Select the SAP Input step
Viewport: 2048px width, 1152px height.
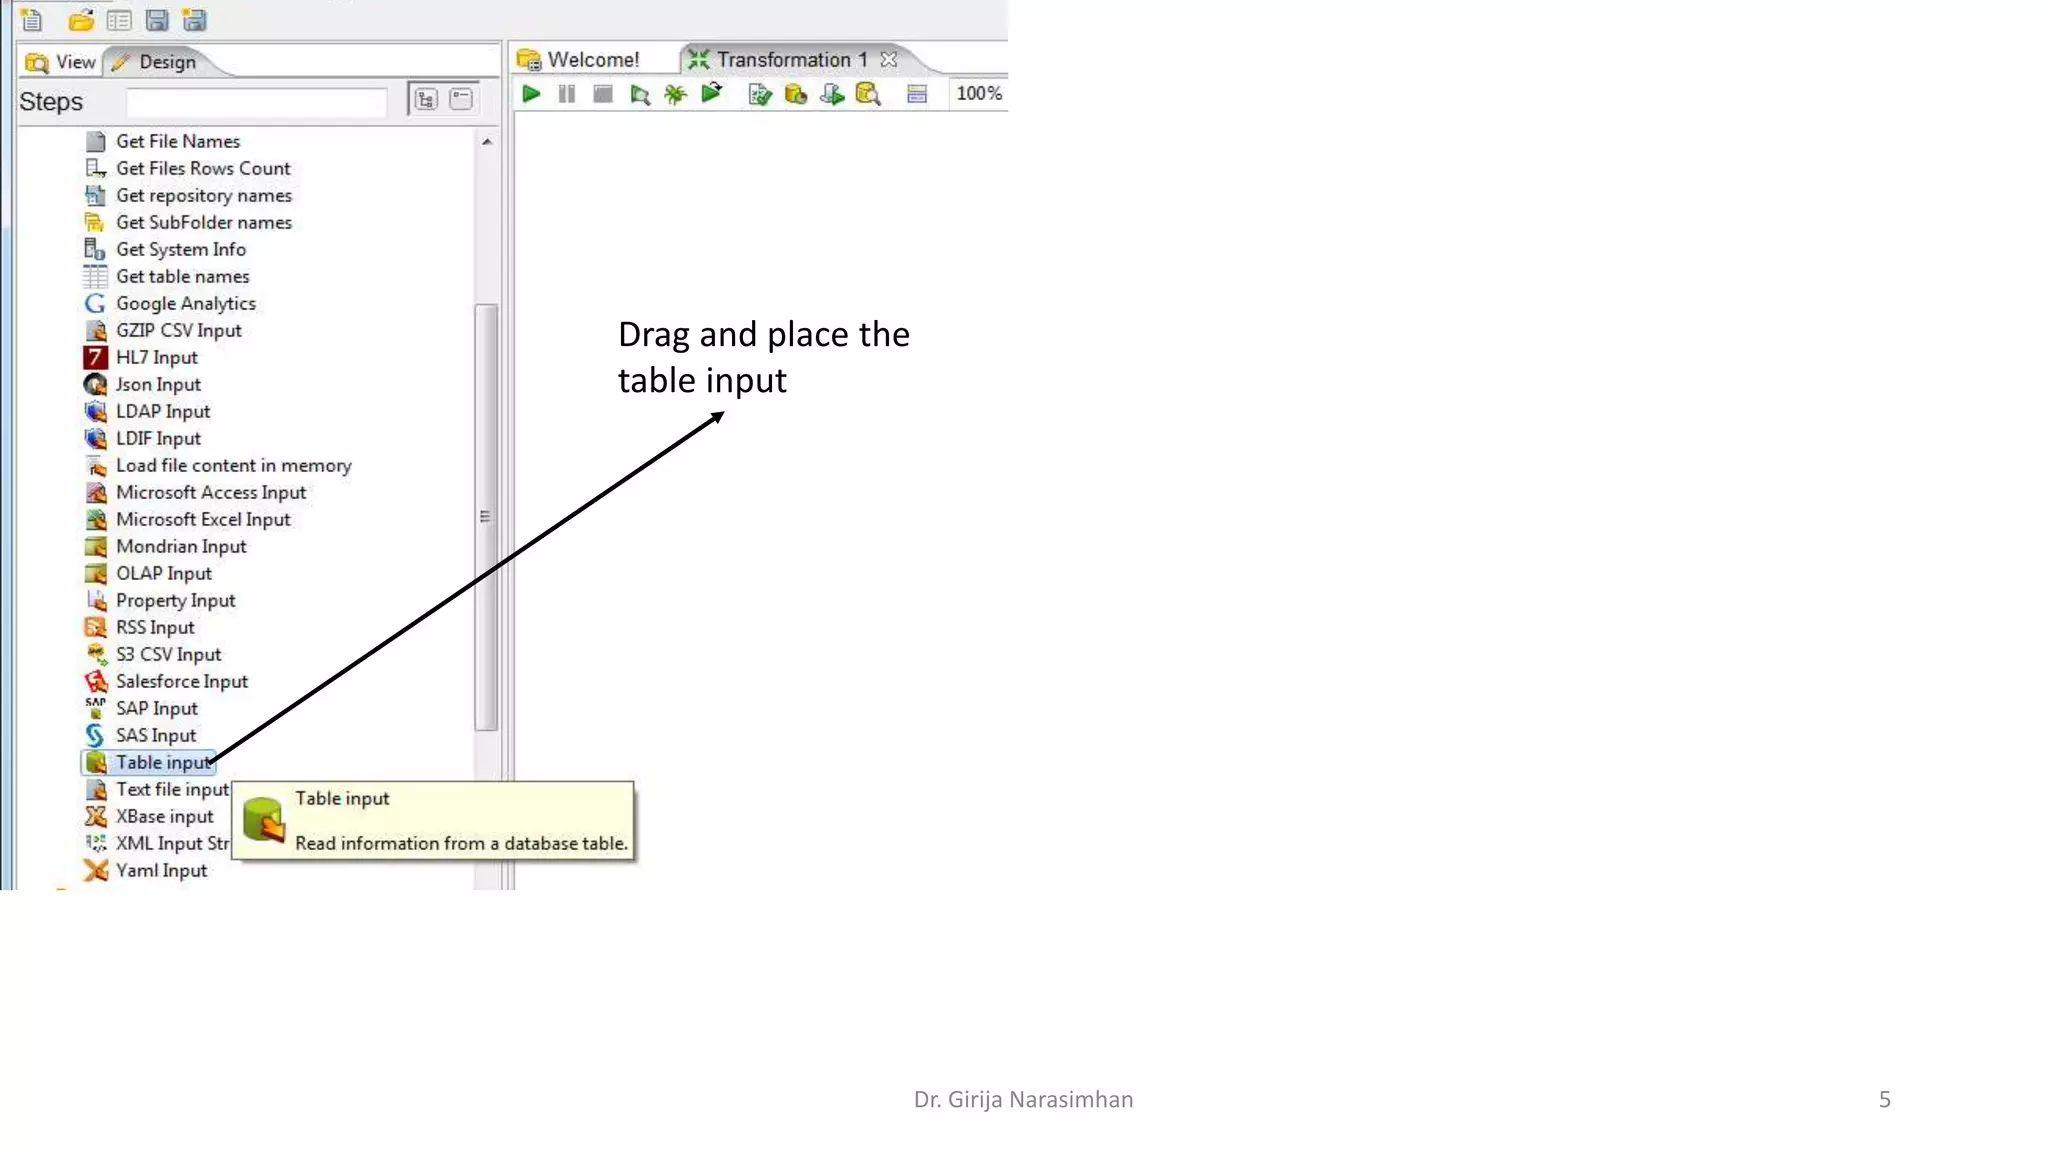(157, 708)
